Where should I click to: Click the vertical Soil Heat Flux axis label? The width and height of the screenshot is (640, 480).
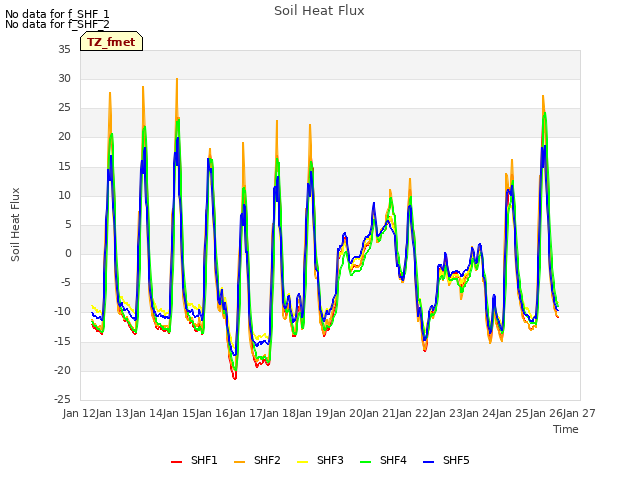tap(15, 224)
